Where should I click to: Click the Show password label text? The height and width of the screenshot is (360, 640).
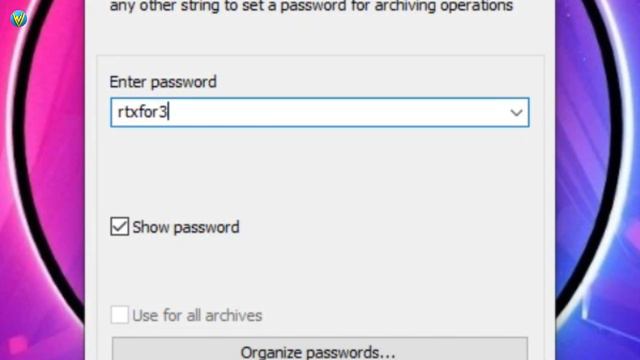[186, 227]
